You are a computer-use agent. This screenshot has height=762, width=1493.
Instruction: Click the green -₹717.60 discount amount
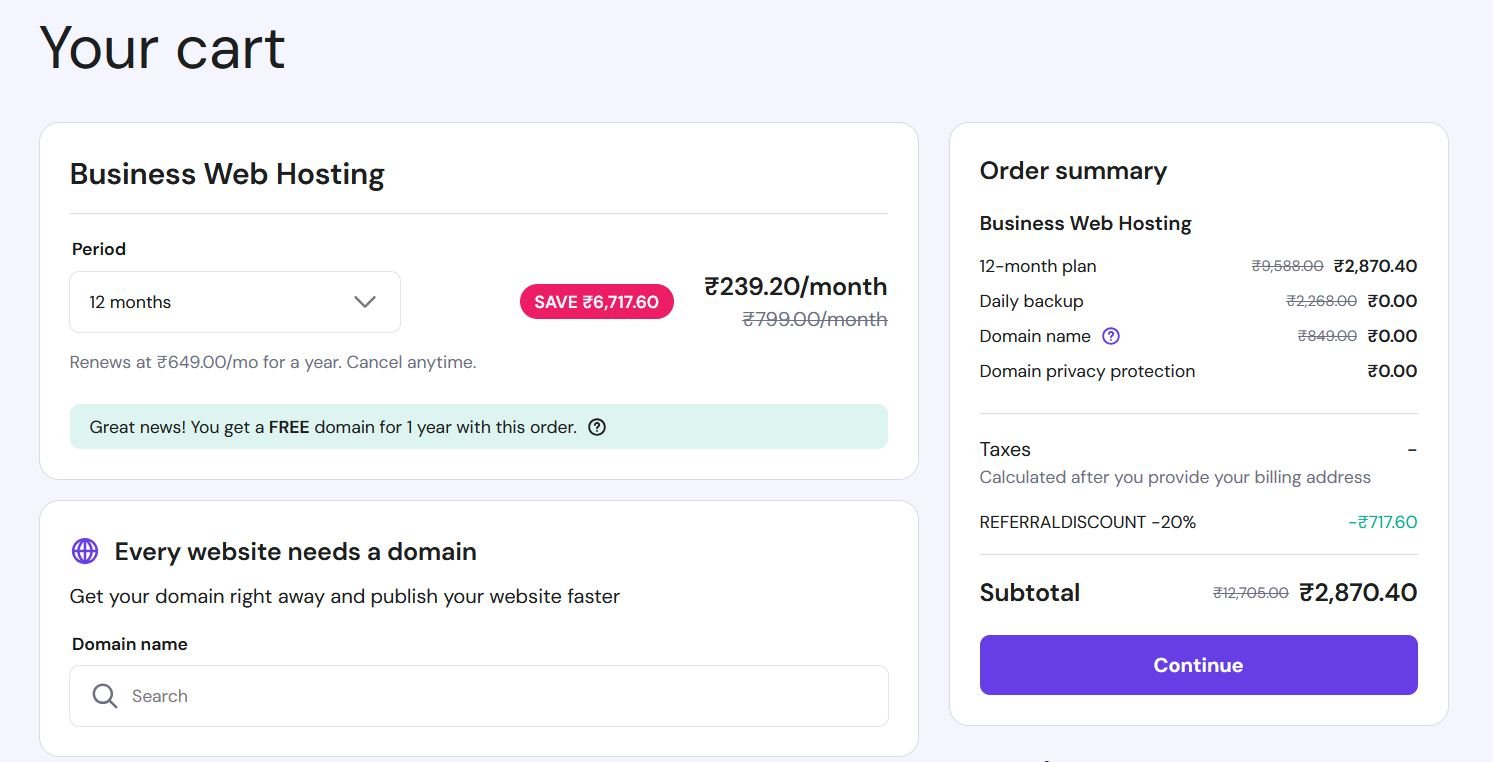pos(1382,522)
